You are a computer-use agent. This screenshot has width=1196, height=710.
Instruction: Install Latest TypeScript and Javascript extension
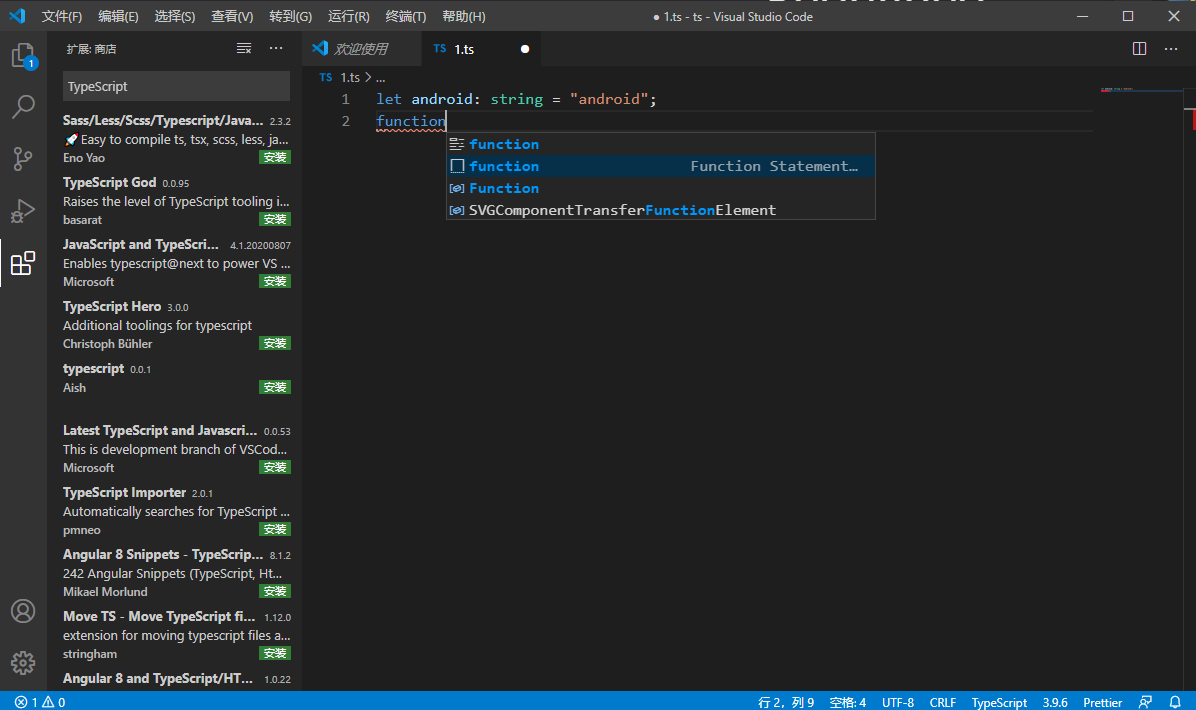point(275,467)
